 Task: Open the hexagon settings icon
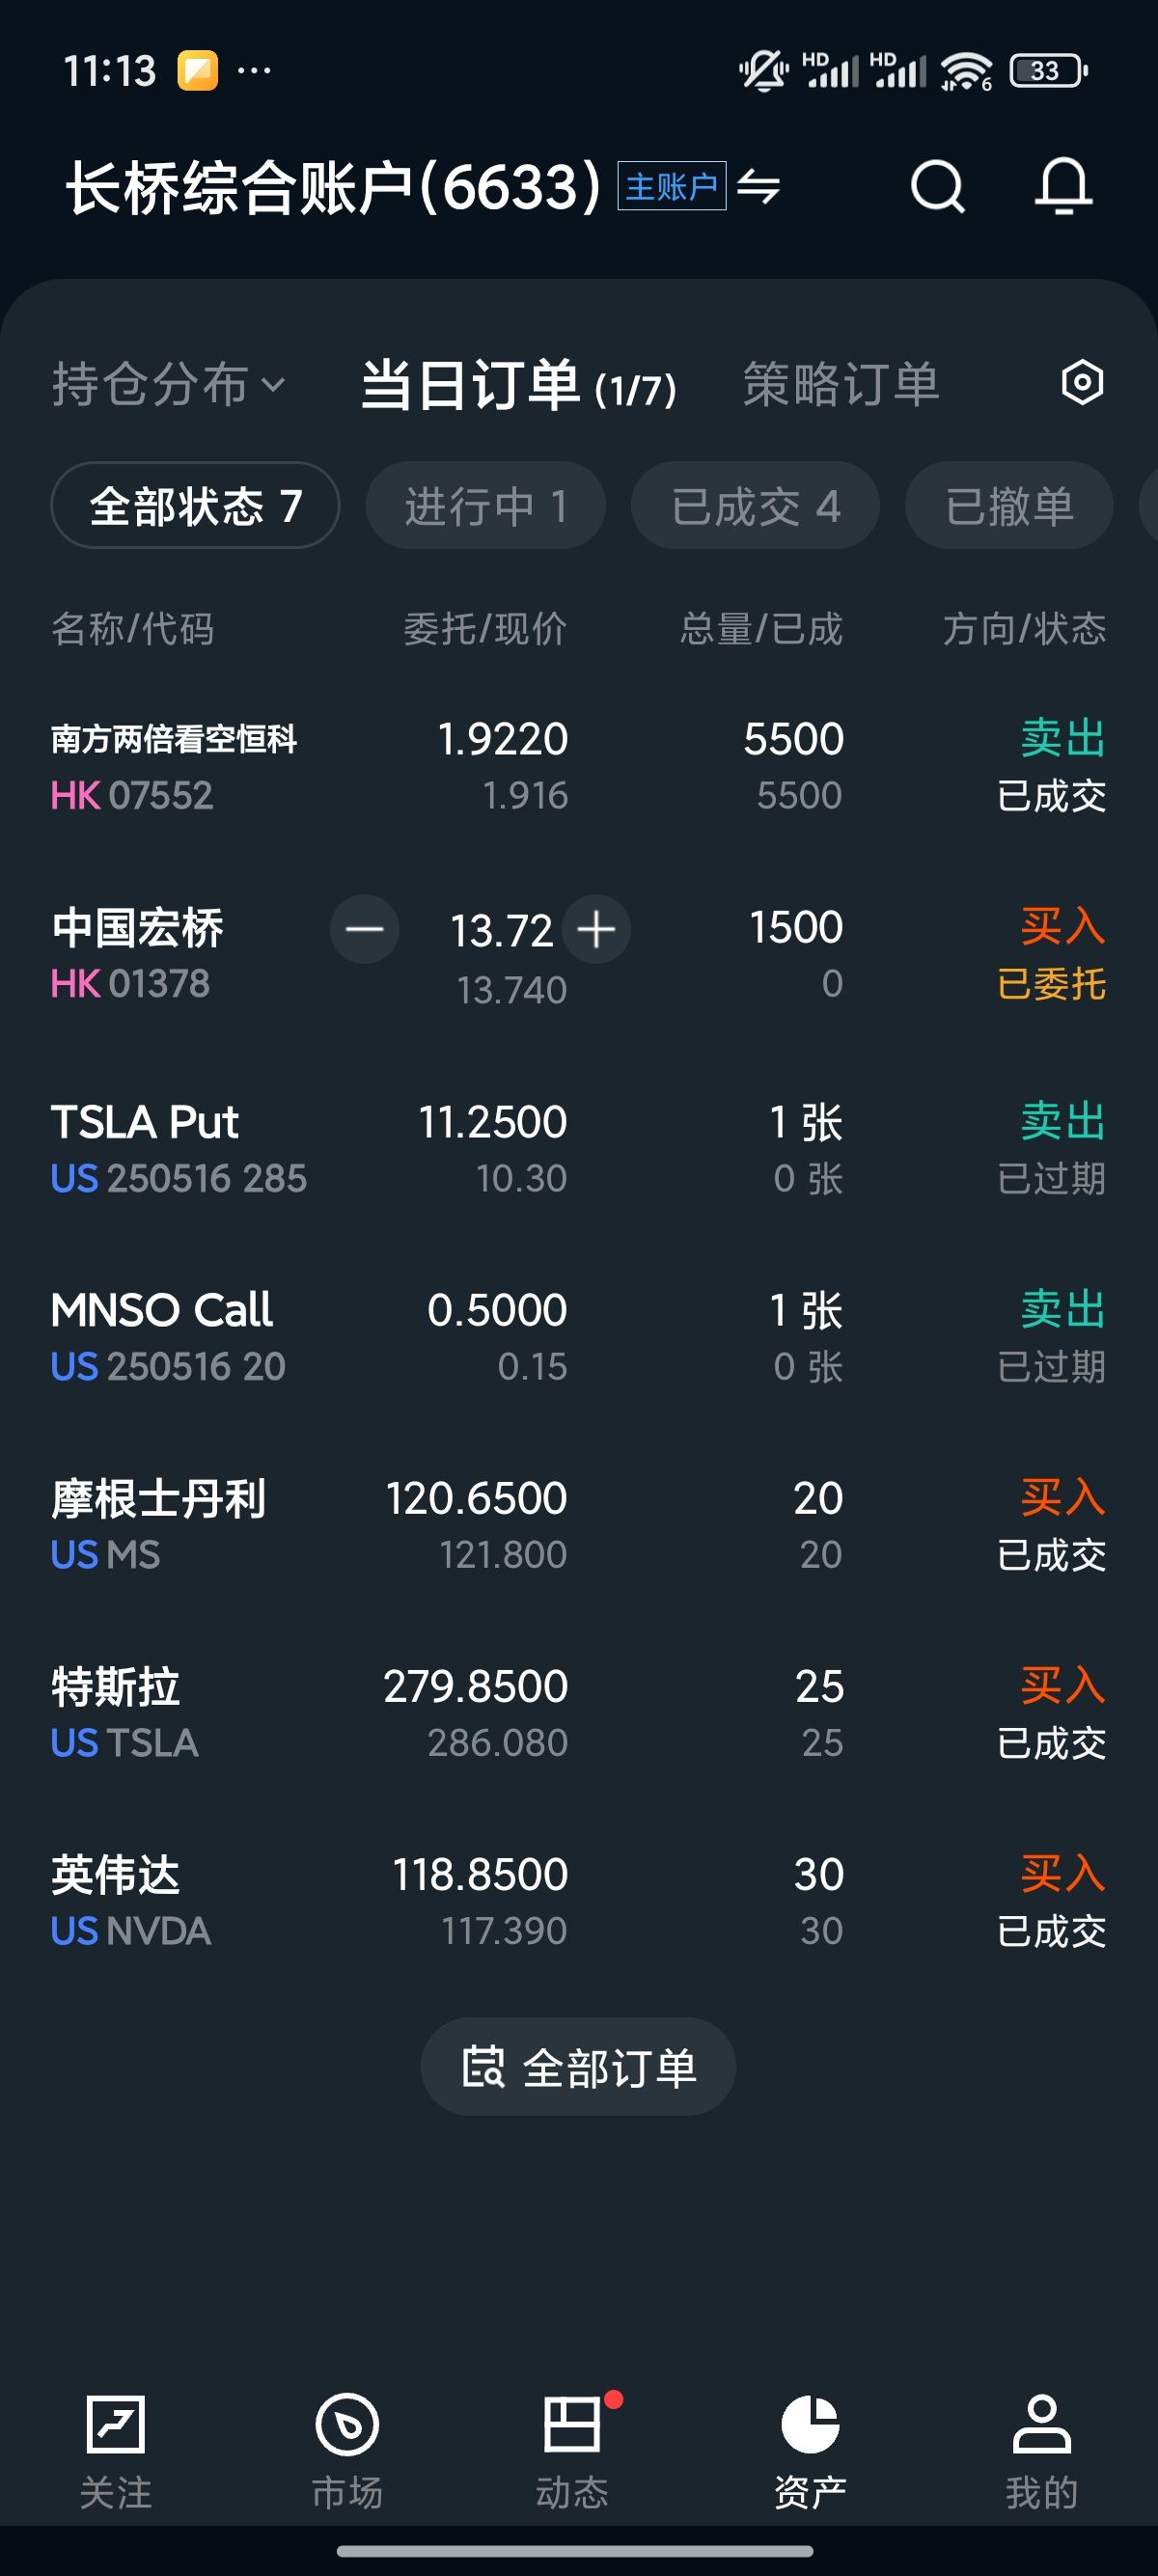pos(1081,383)
